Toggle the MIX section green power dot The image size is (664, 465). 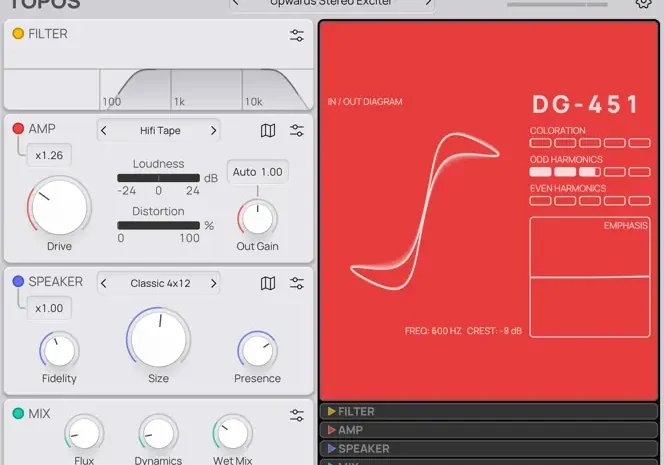[18, 413]
